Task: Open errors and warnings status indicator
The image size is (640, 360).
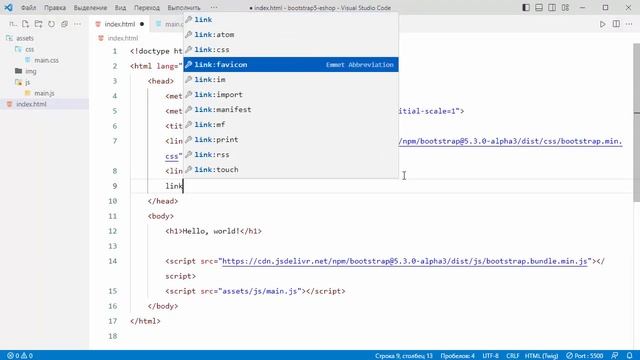Action: (x=20, y=356)
